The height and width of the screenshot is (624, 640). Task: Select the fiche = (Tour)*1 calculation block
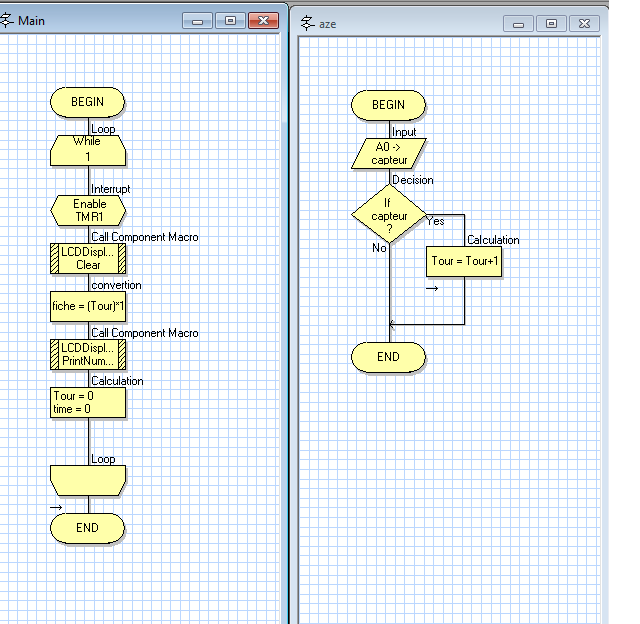88,306
